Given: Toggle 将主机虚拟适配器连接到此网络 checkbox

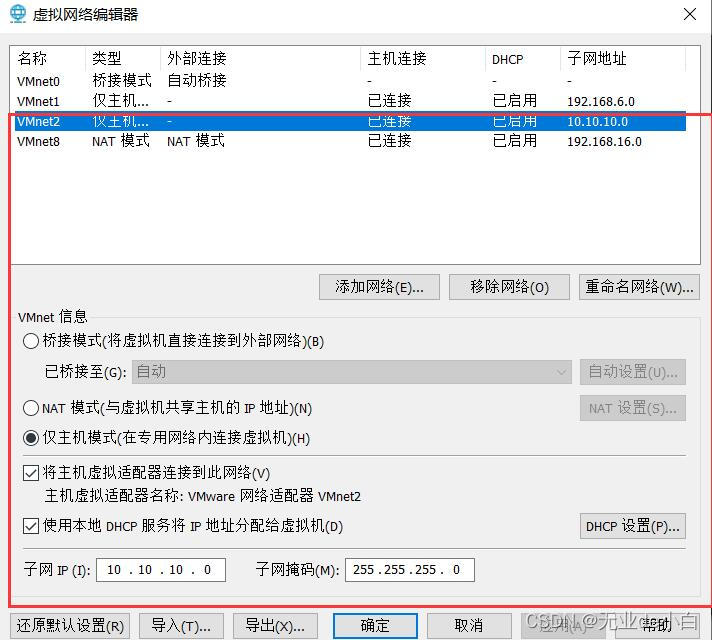Looking at the screenshot, I should (31, 473).
